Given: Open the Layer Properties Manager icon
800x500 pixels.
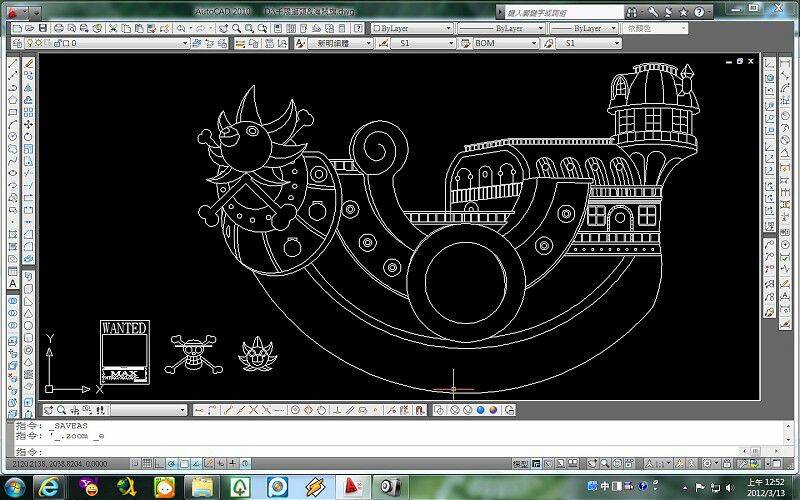Looking at the screenshot, I should tap(17, 43).
